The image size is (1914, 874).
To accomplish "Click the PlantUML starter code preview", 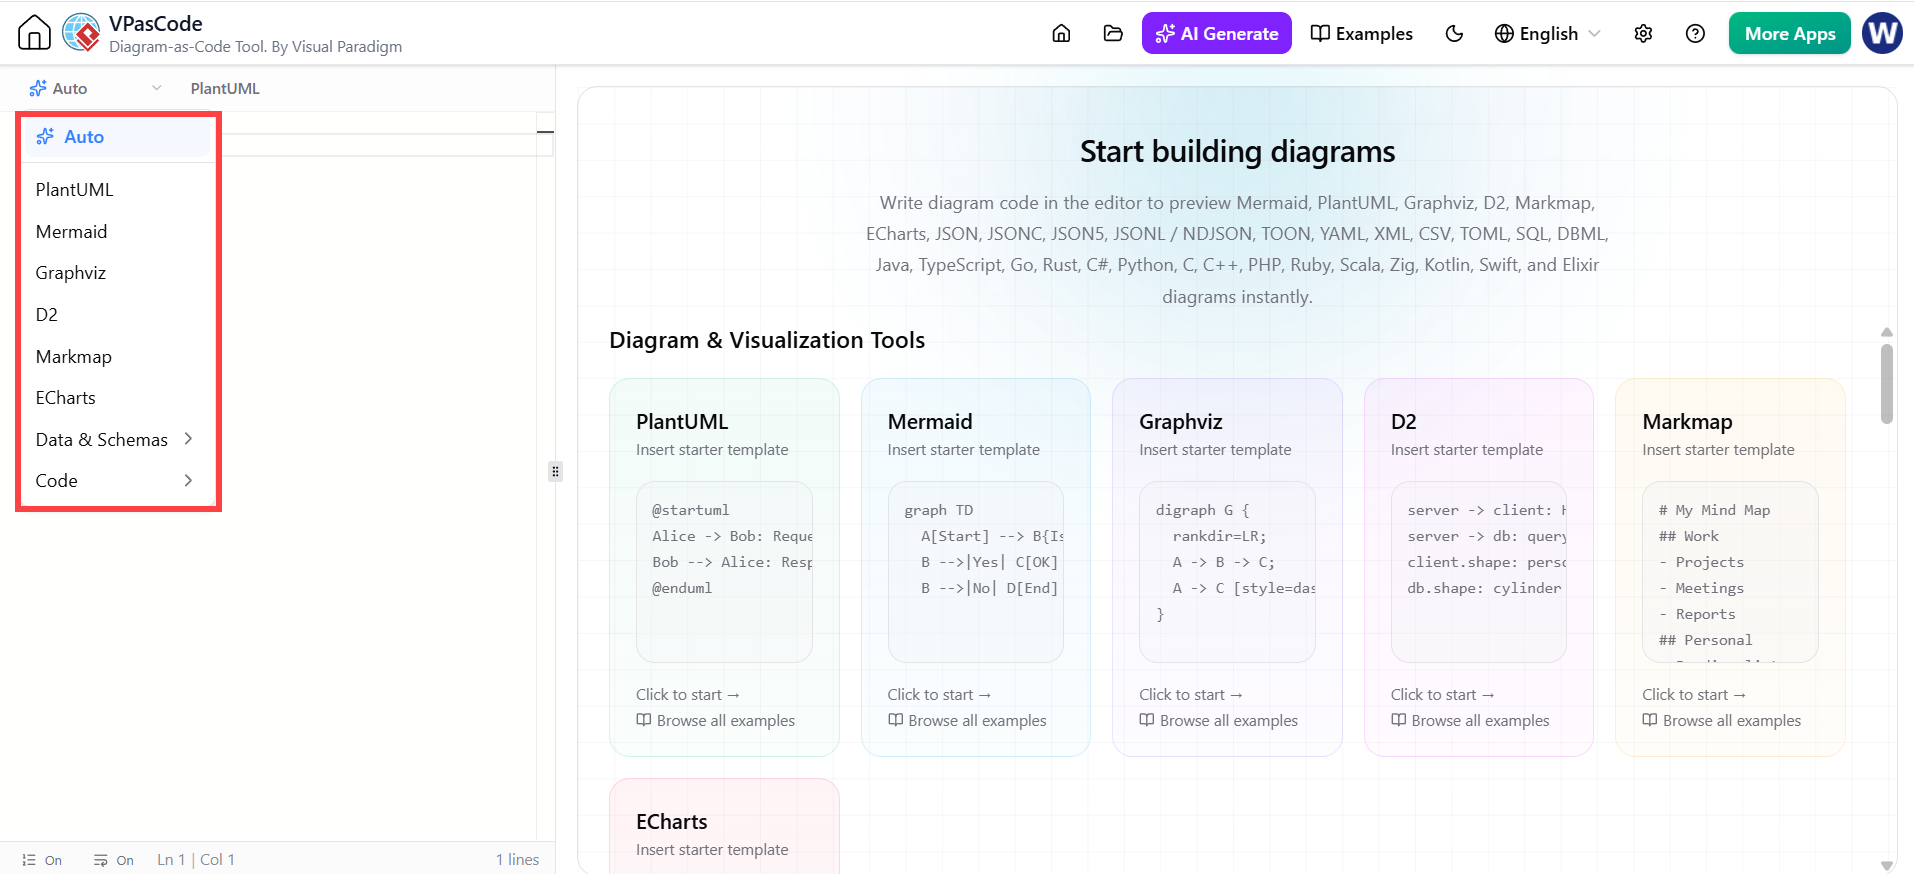I will tap(724, 572).
